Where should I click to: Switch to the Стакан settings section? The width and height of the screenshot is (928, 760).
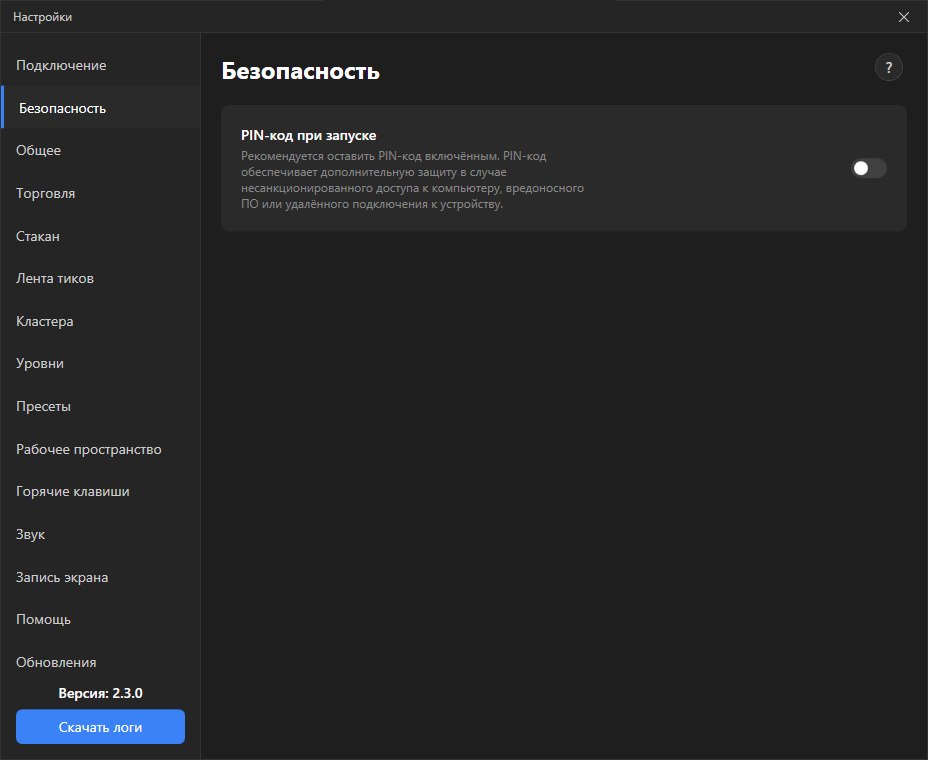tap(101, 236)
